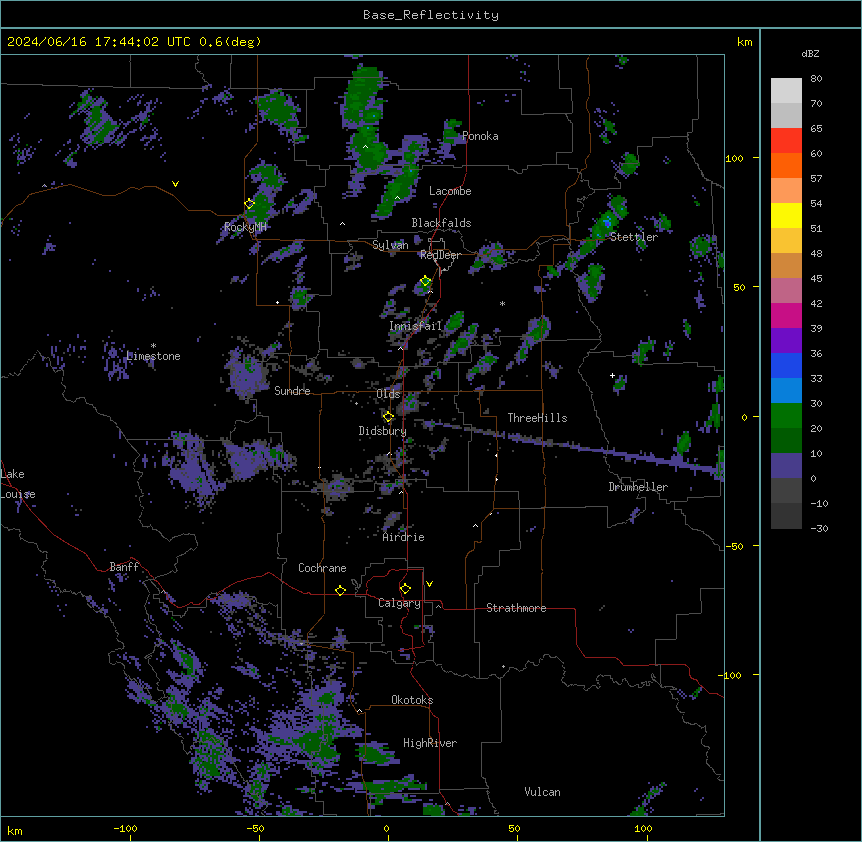Click the RedDeer city label
The width and height of the screenshot is (862, 842).
pos(440,255)
